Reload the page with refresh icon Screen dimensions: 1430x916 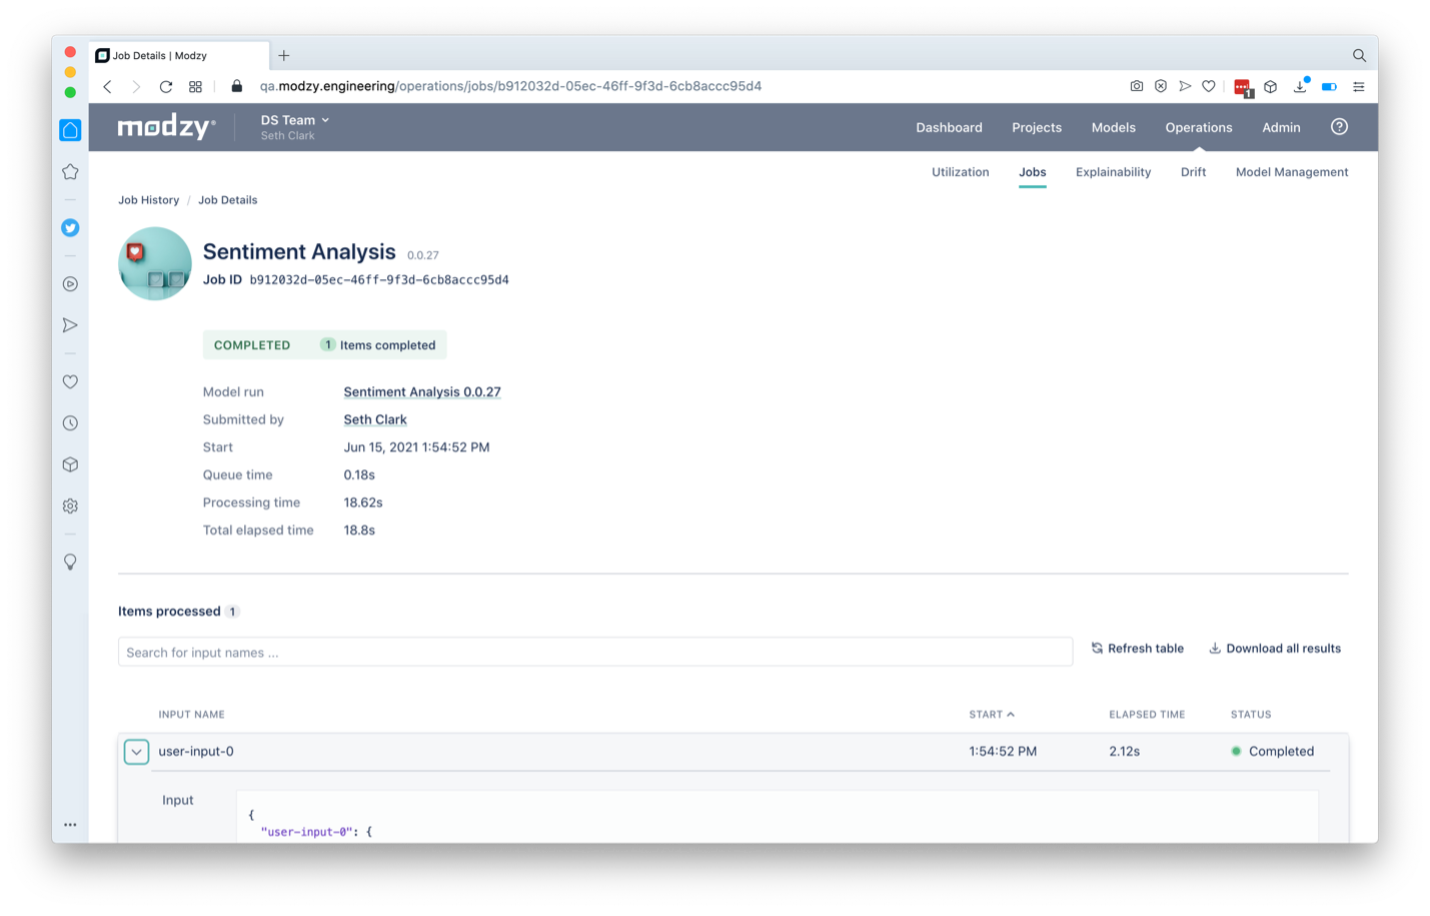[166, 87]
